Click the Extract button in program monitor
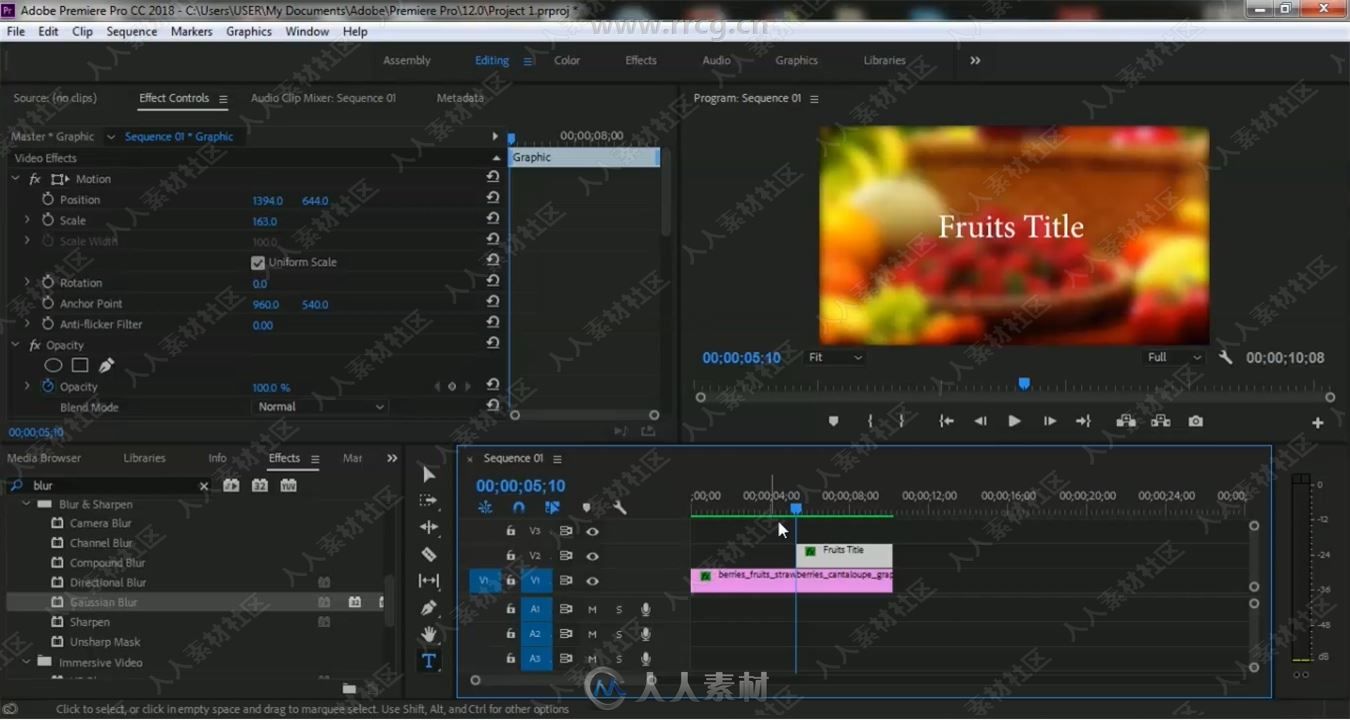 pos(1160,421)
